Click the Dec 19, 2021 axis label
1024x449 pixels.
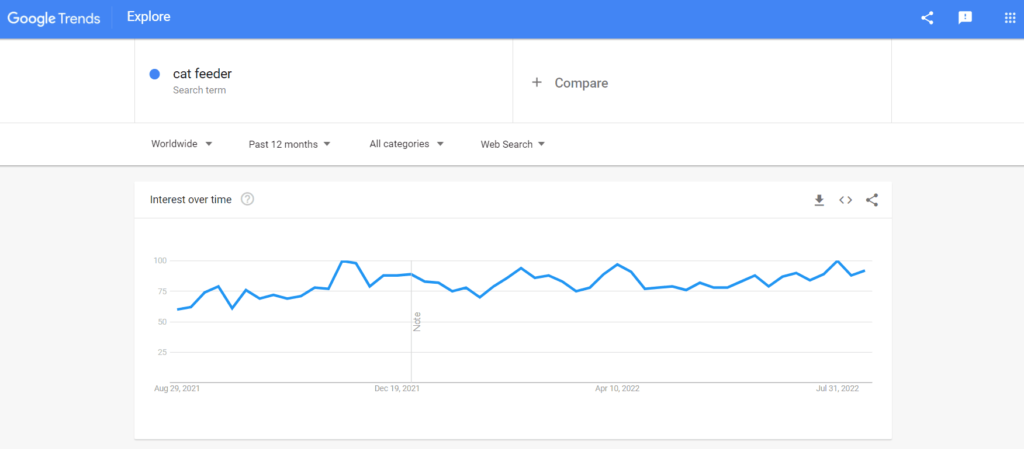[396, 388]
